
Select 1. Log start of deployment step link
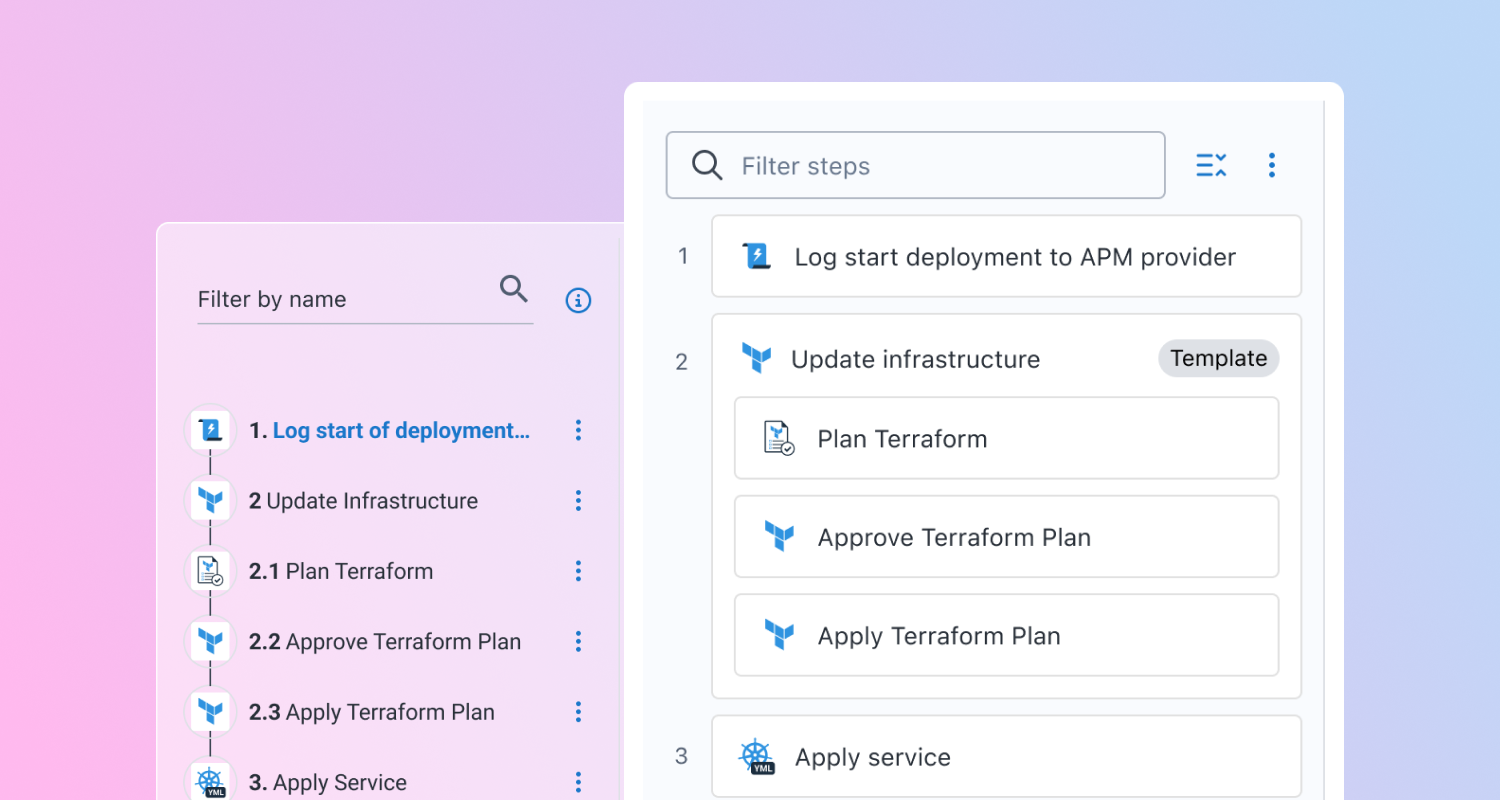pos(390,430)
